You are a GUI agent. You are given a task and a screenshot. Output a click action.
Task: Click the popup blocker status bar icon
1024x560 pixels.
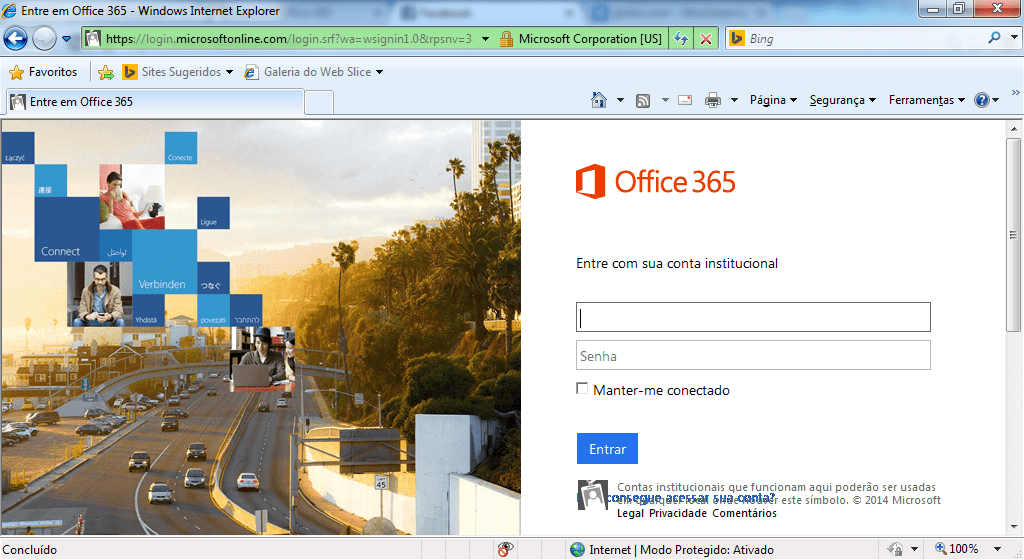507,549
